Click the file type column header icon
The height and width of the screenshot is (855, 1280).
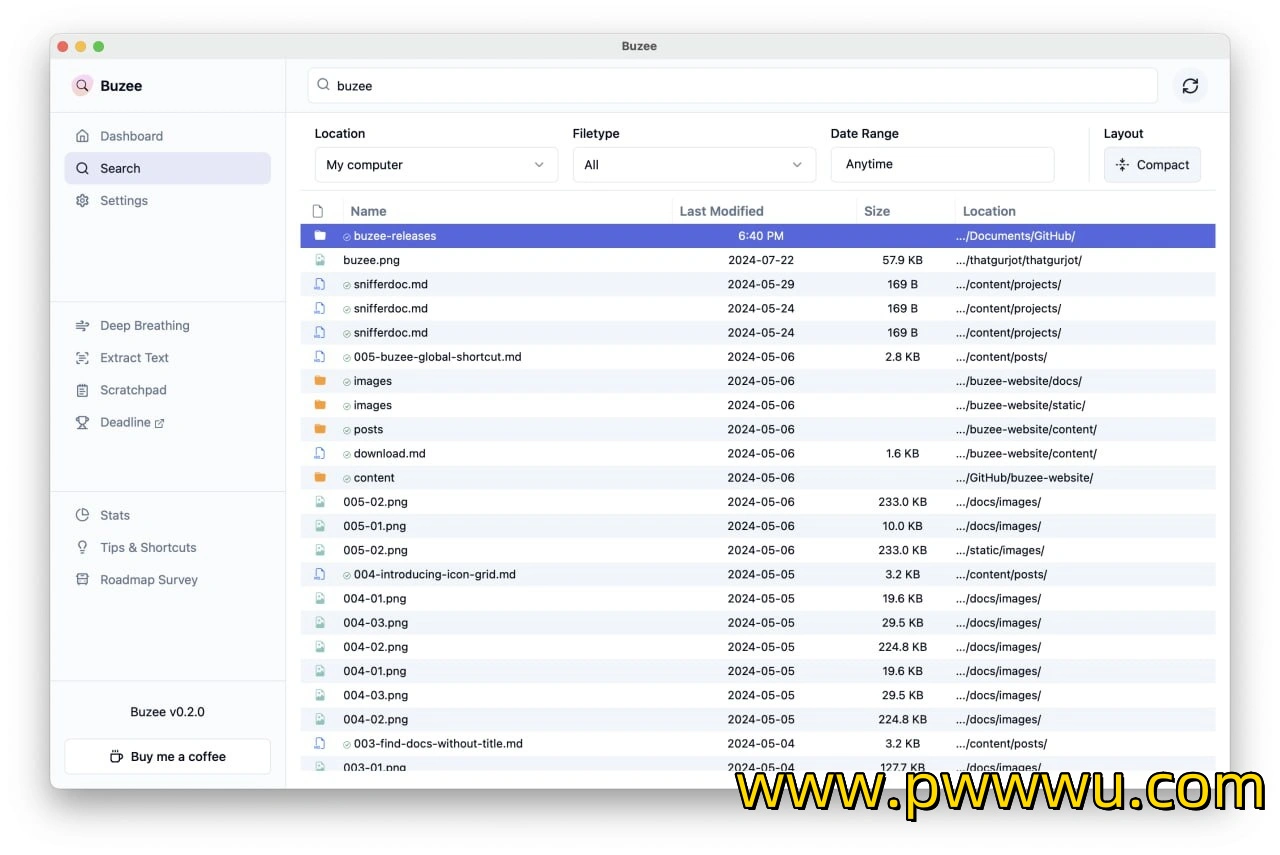tap(318, 211)
